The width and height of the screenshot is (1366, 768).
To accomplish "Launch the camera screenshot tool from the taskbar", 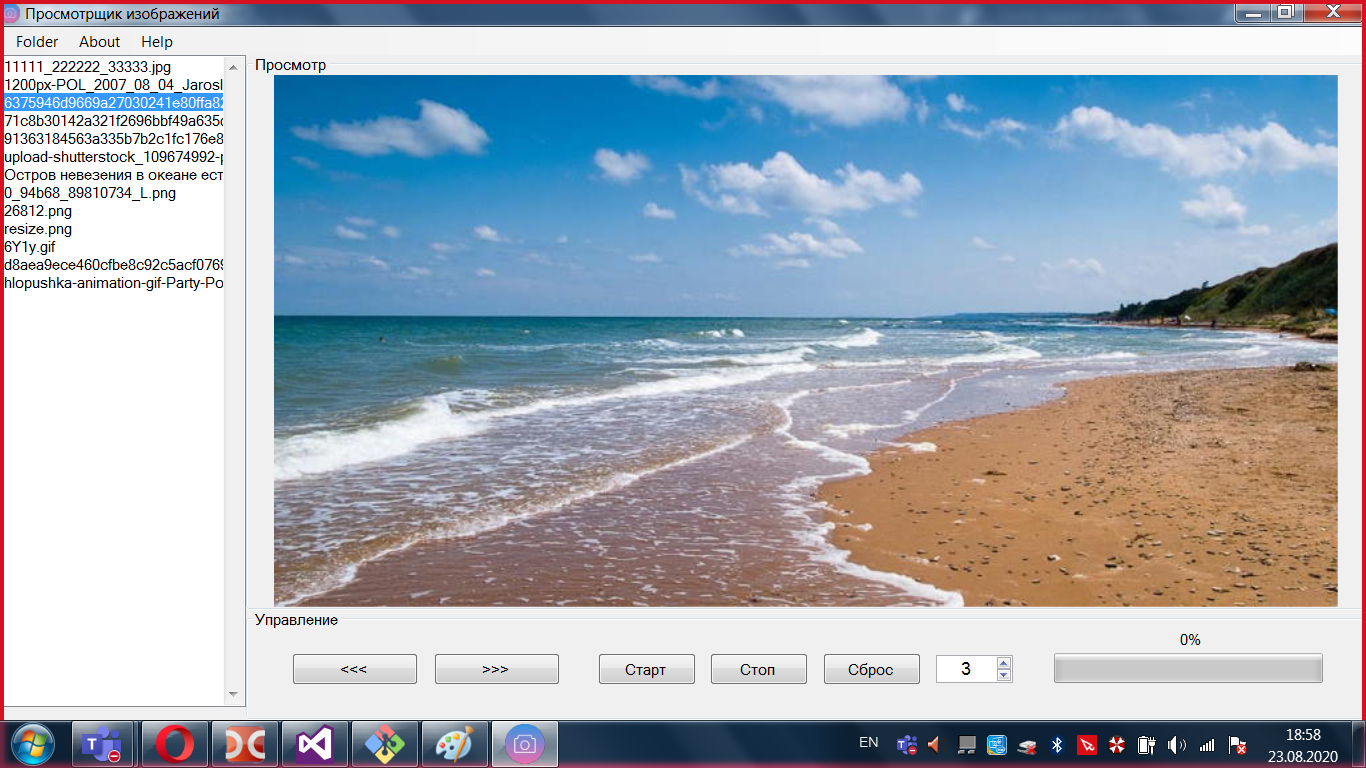I will pyautogui.click(x=524, y=744).
